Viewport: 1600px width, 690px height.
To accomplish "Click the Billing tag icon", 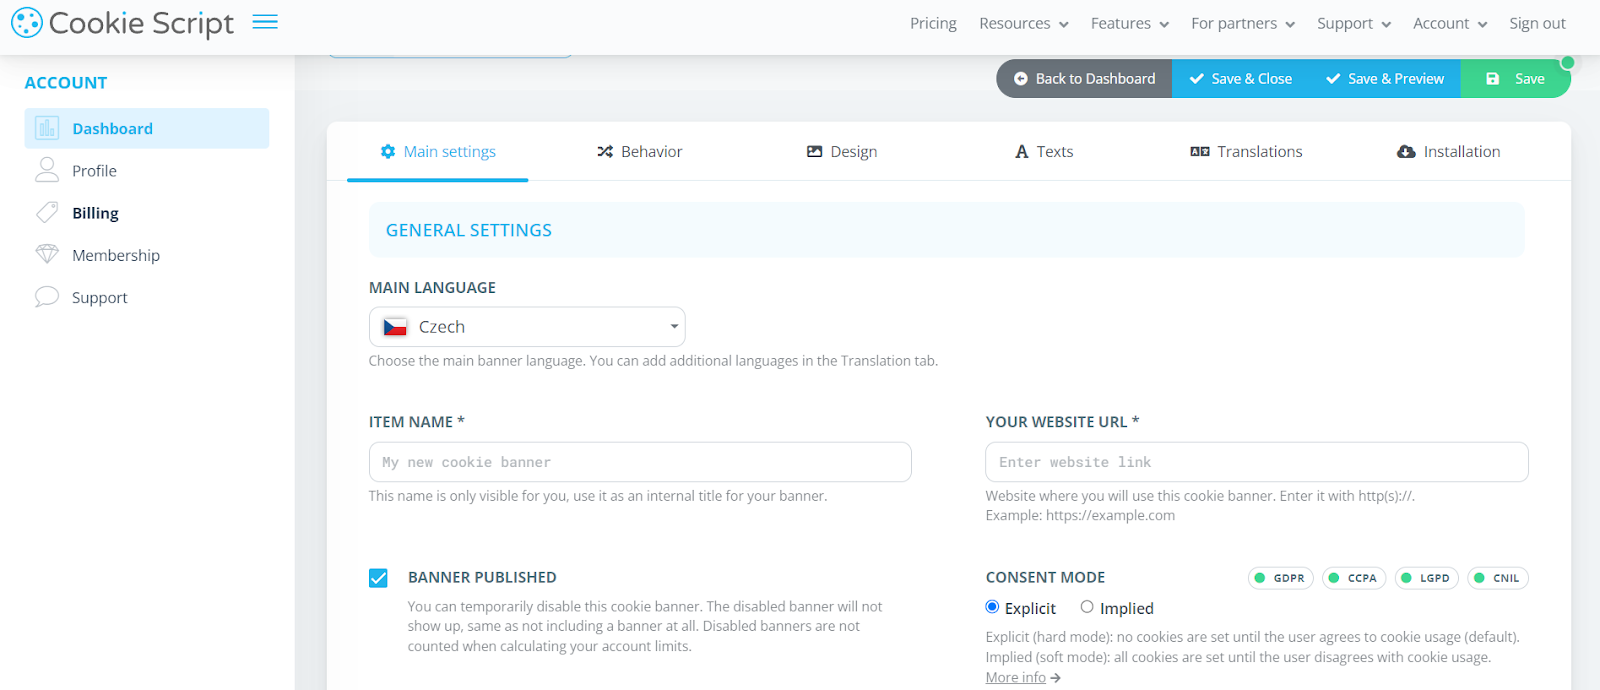I will pos(47,212).
